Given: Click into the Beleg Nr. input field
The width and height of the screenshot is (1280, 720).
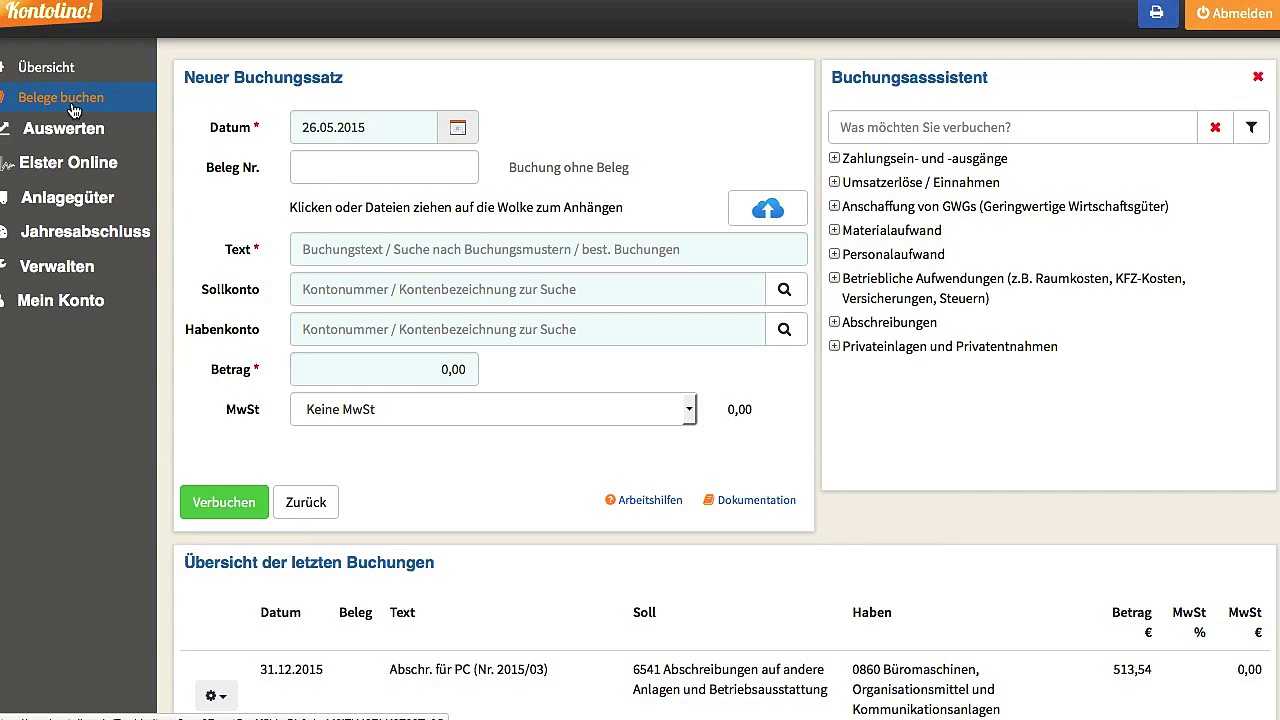Looking at the screenshot, I should tap(384, 167).
